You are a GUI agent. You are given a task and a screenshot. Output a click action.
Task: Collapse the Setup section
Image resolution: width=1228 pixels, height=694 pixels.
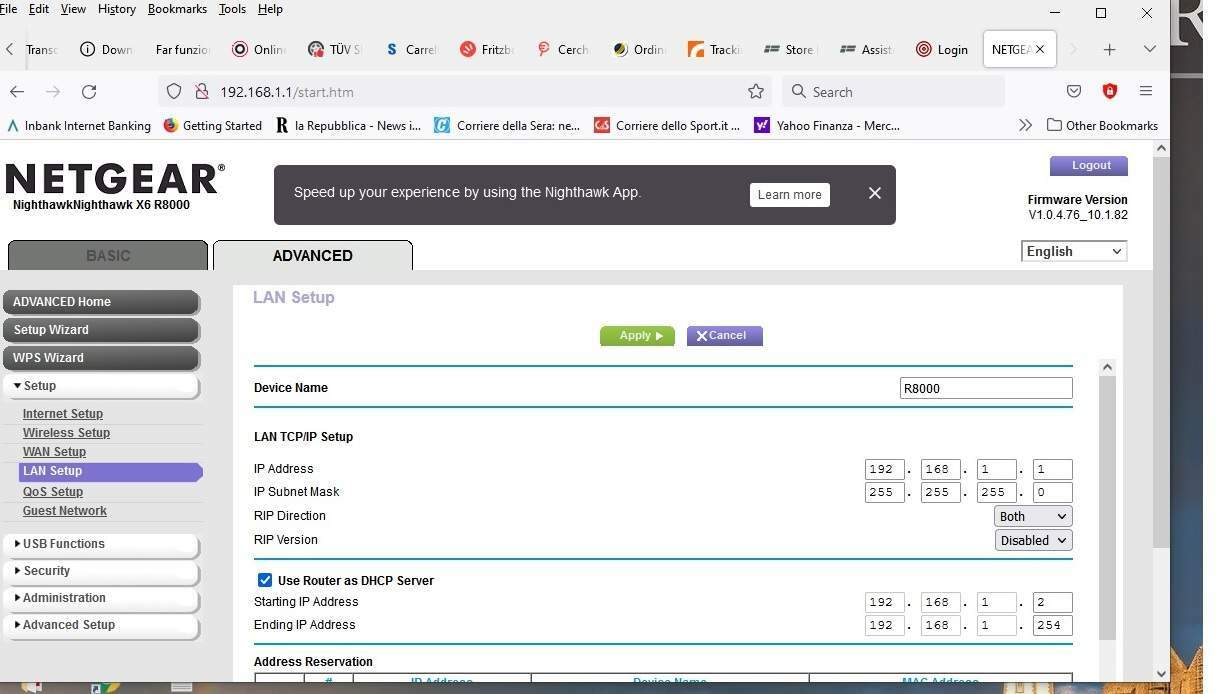(x=101, y=386)
